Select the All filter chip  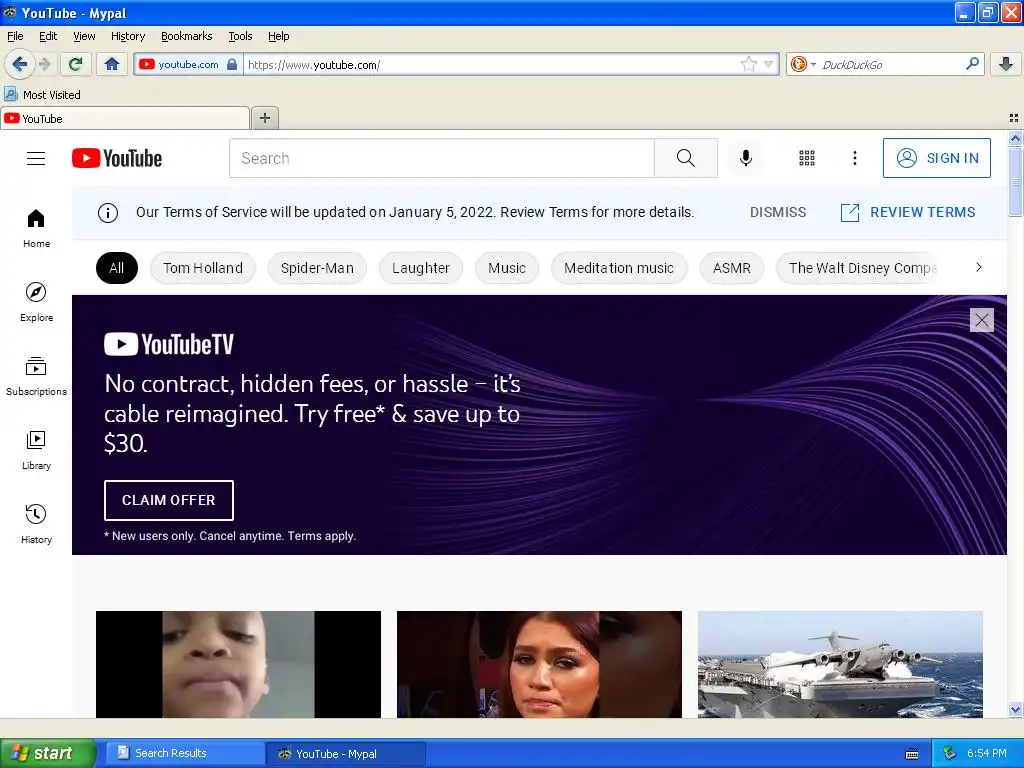click(117, 268)
